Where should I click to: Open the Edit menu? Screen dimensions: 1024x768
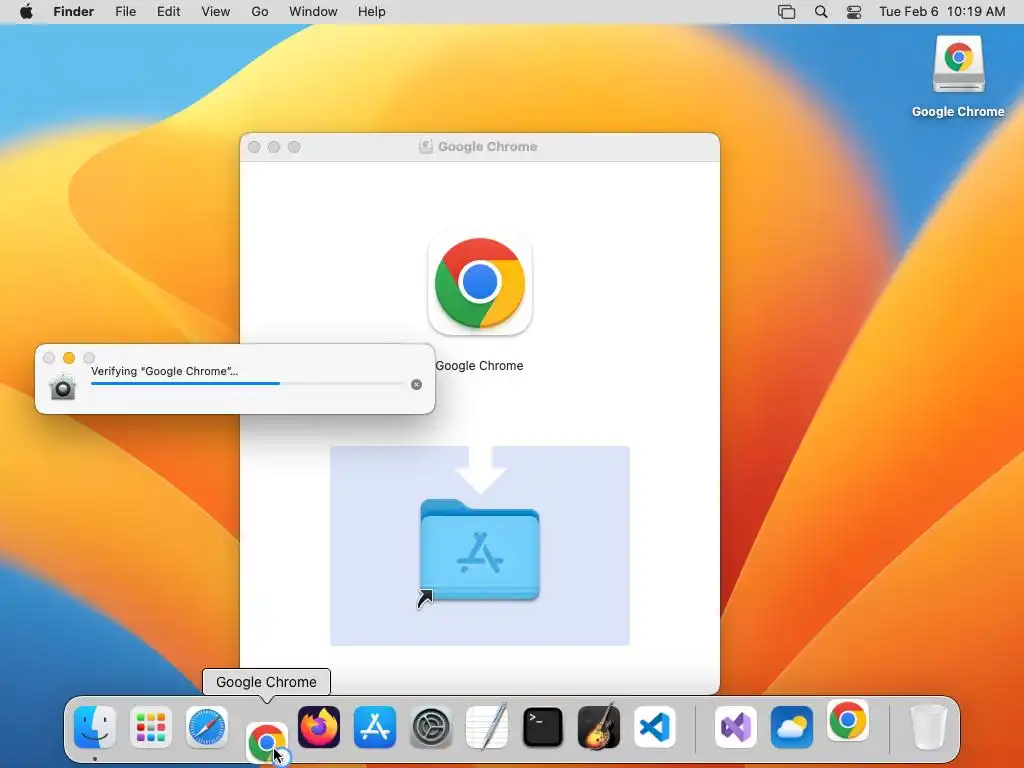[168, 12]
